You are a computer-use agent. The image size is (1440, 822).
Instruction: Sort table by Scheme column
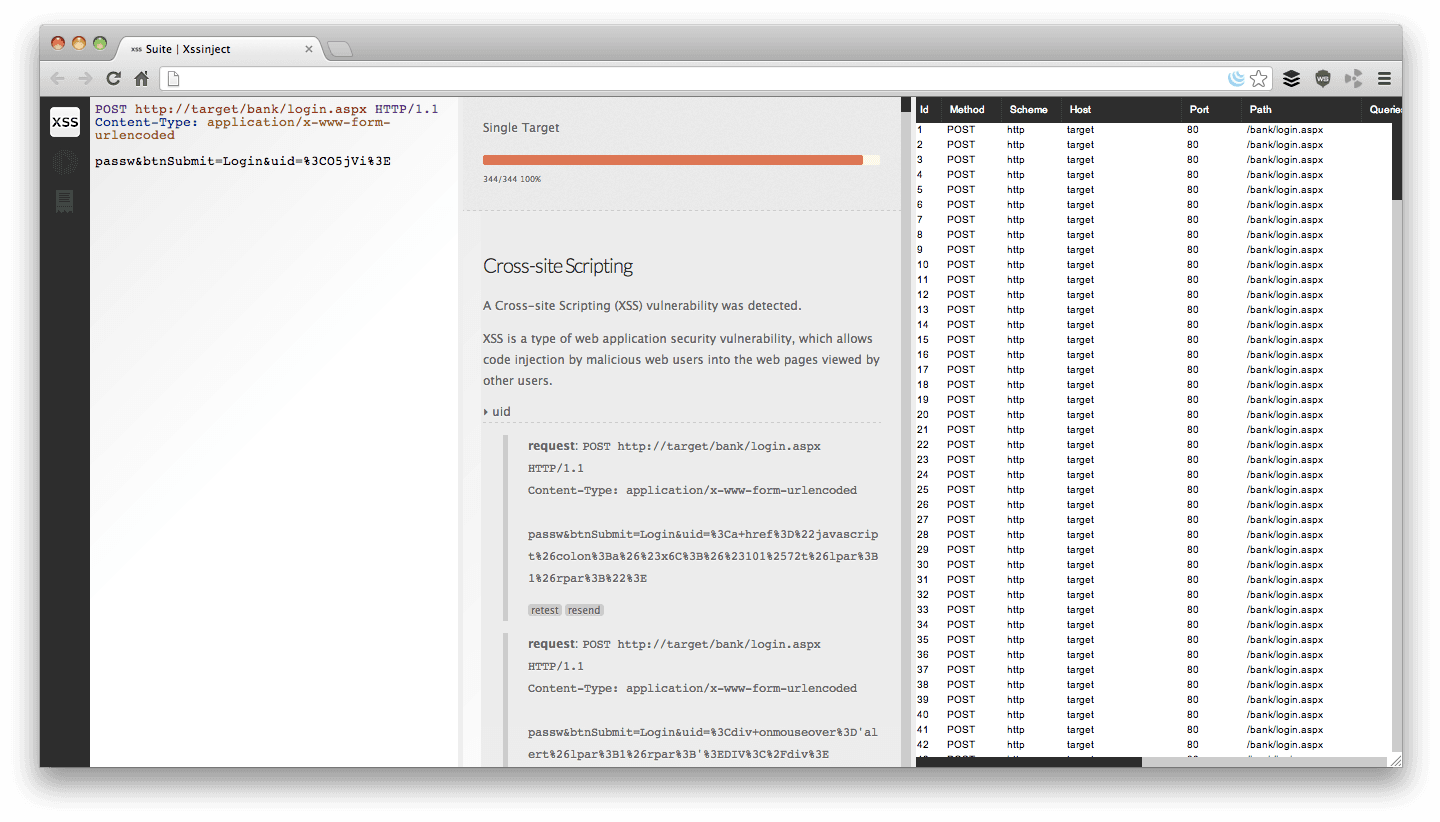pos(1029,109)
